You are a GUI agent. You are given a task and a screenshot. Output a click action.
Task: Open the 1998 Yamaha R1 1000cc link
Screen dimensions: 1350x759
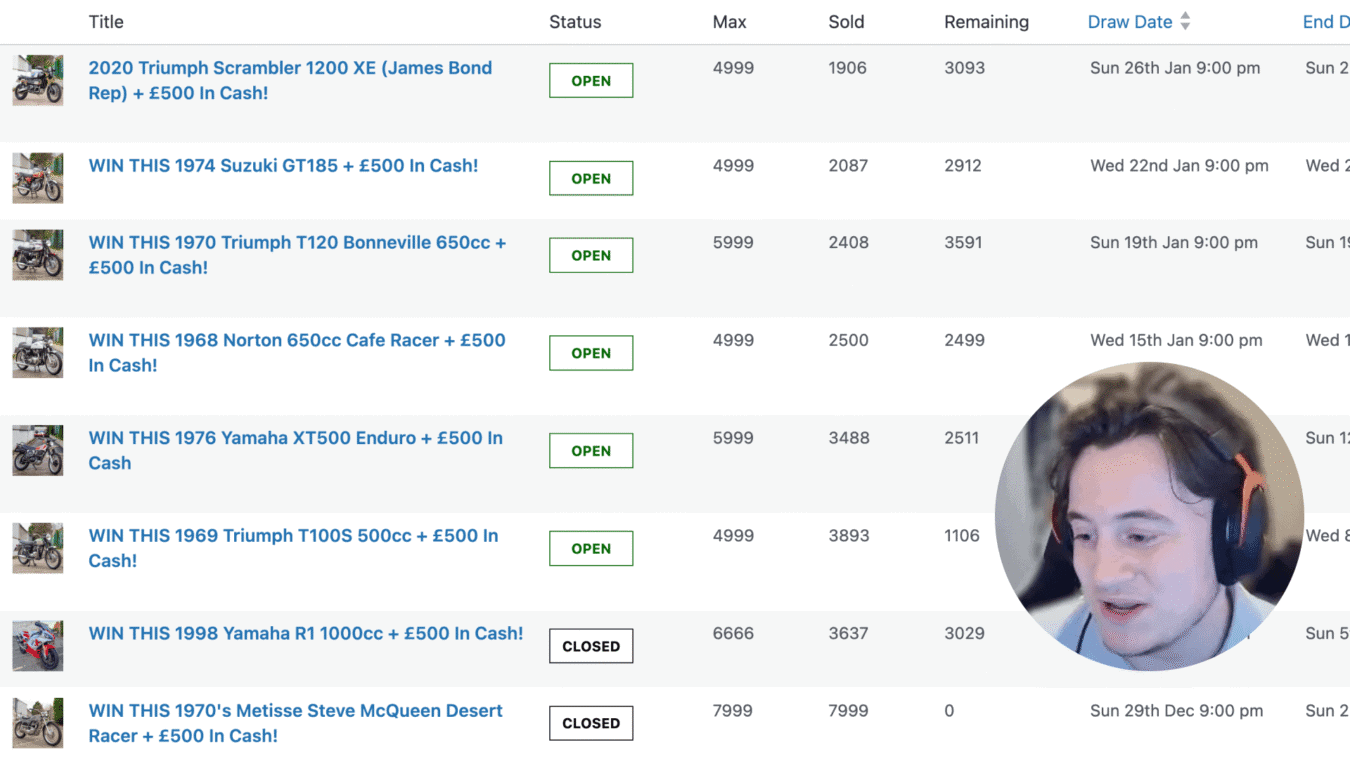pyautogui.click(x=306, y=633)
